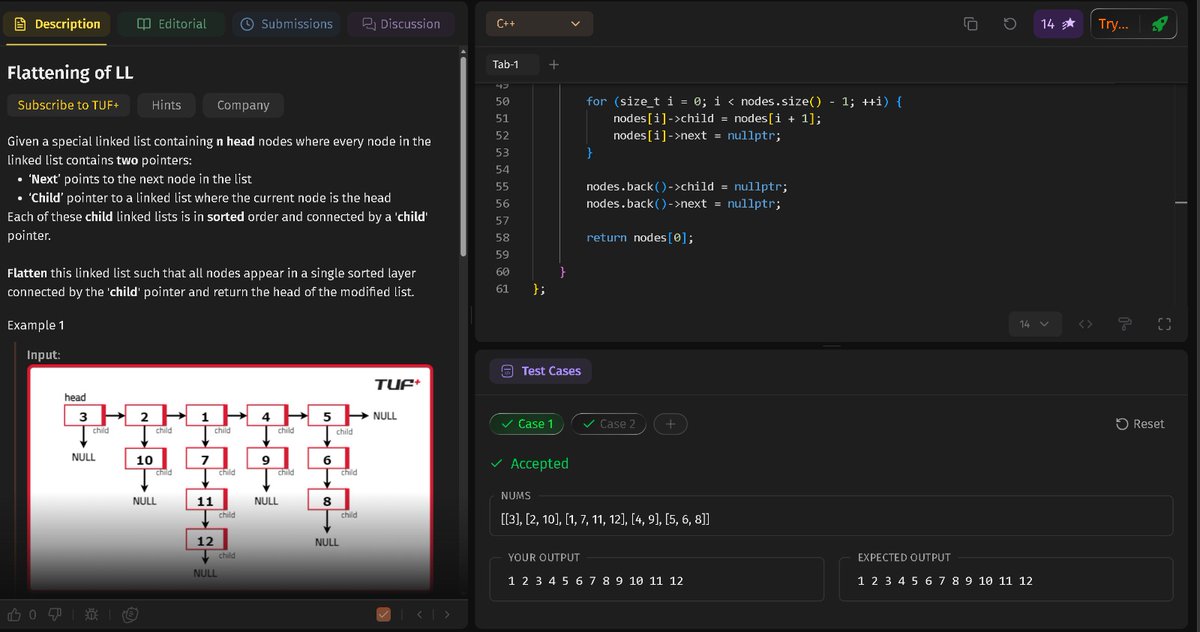1200x632 pixels.
Task: Click the paint roller theme icon
Action: pos(1125,324)
